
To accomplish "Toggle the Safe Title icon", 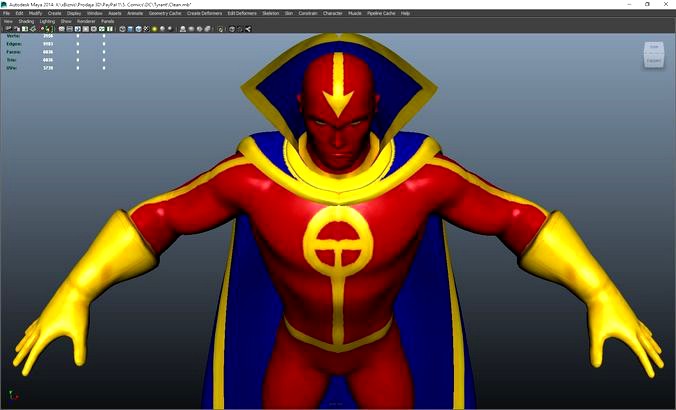I will point(109,29).
